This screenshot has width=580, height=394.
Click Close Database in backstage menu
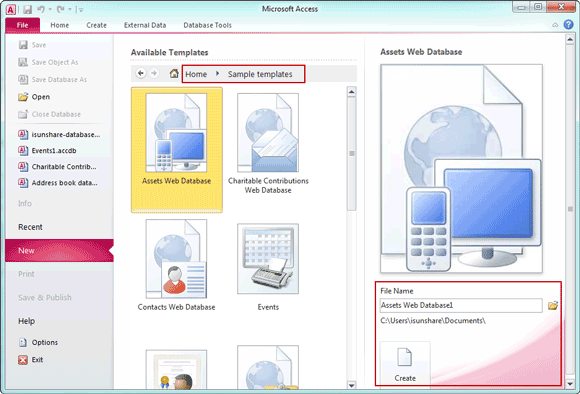click(x=50, y=114)
